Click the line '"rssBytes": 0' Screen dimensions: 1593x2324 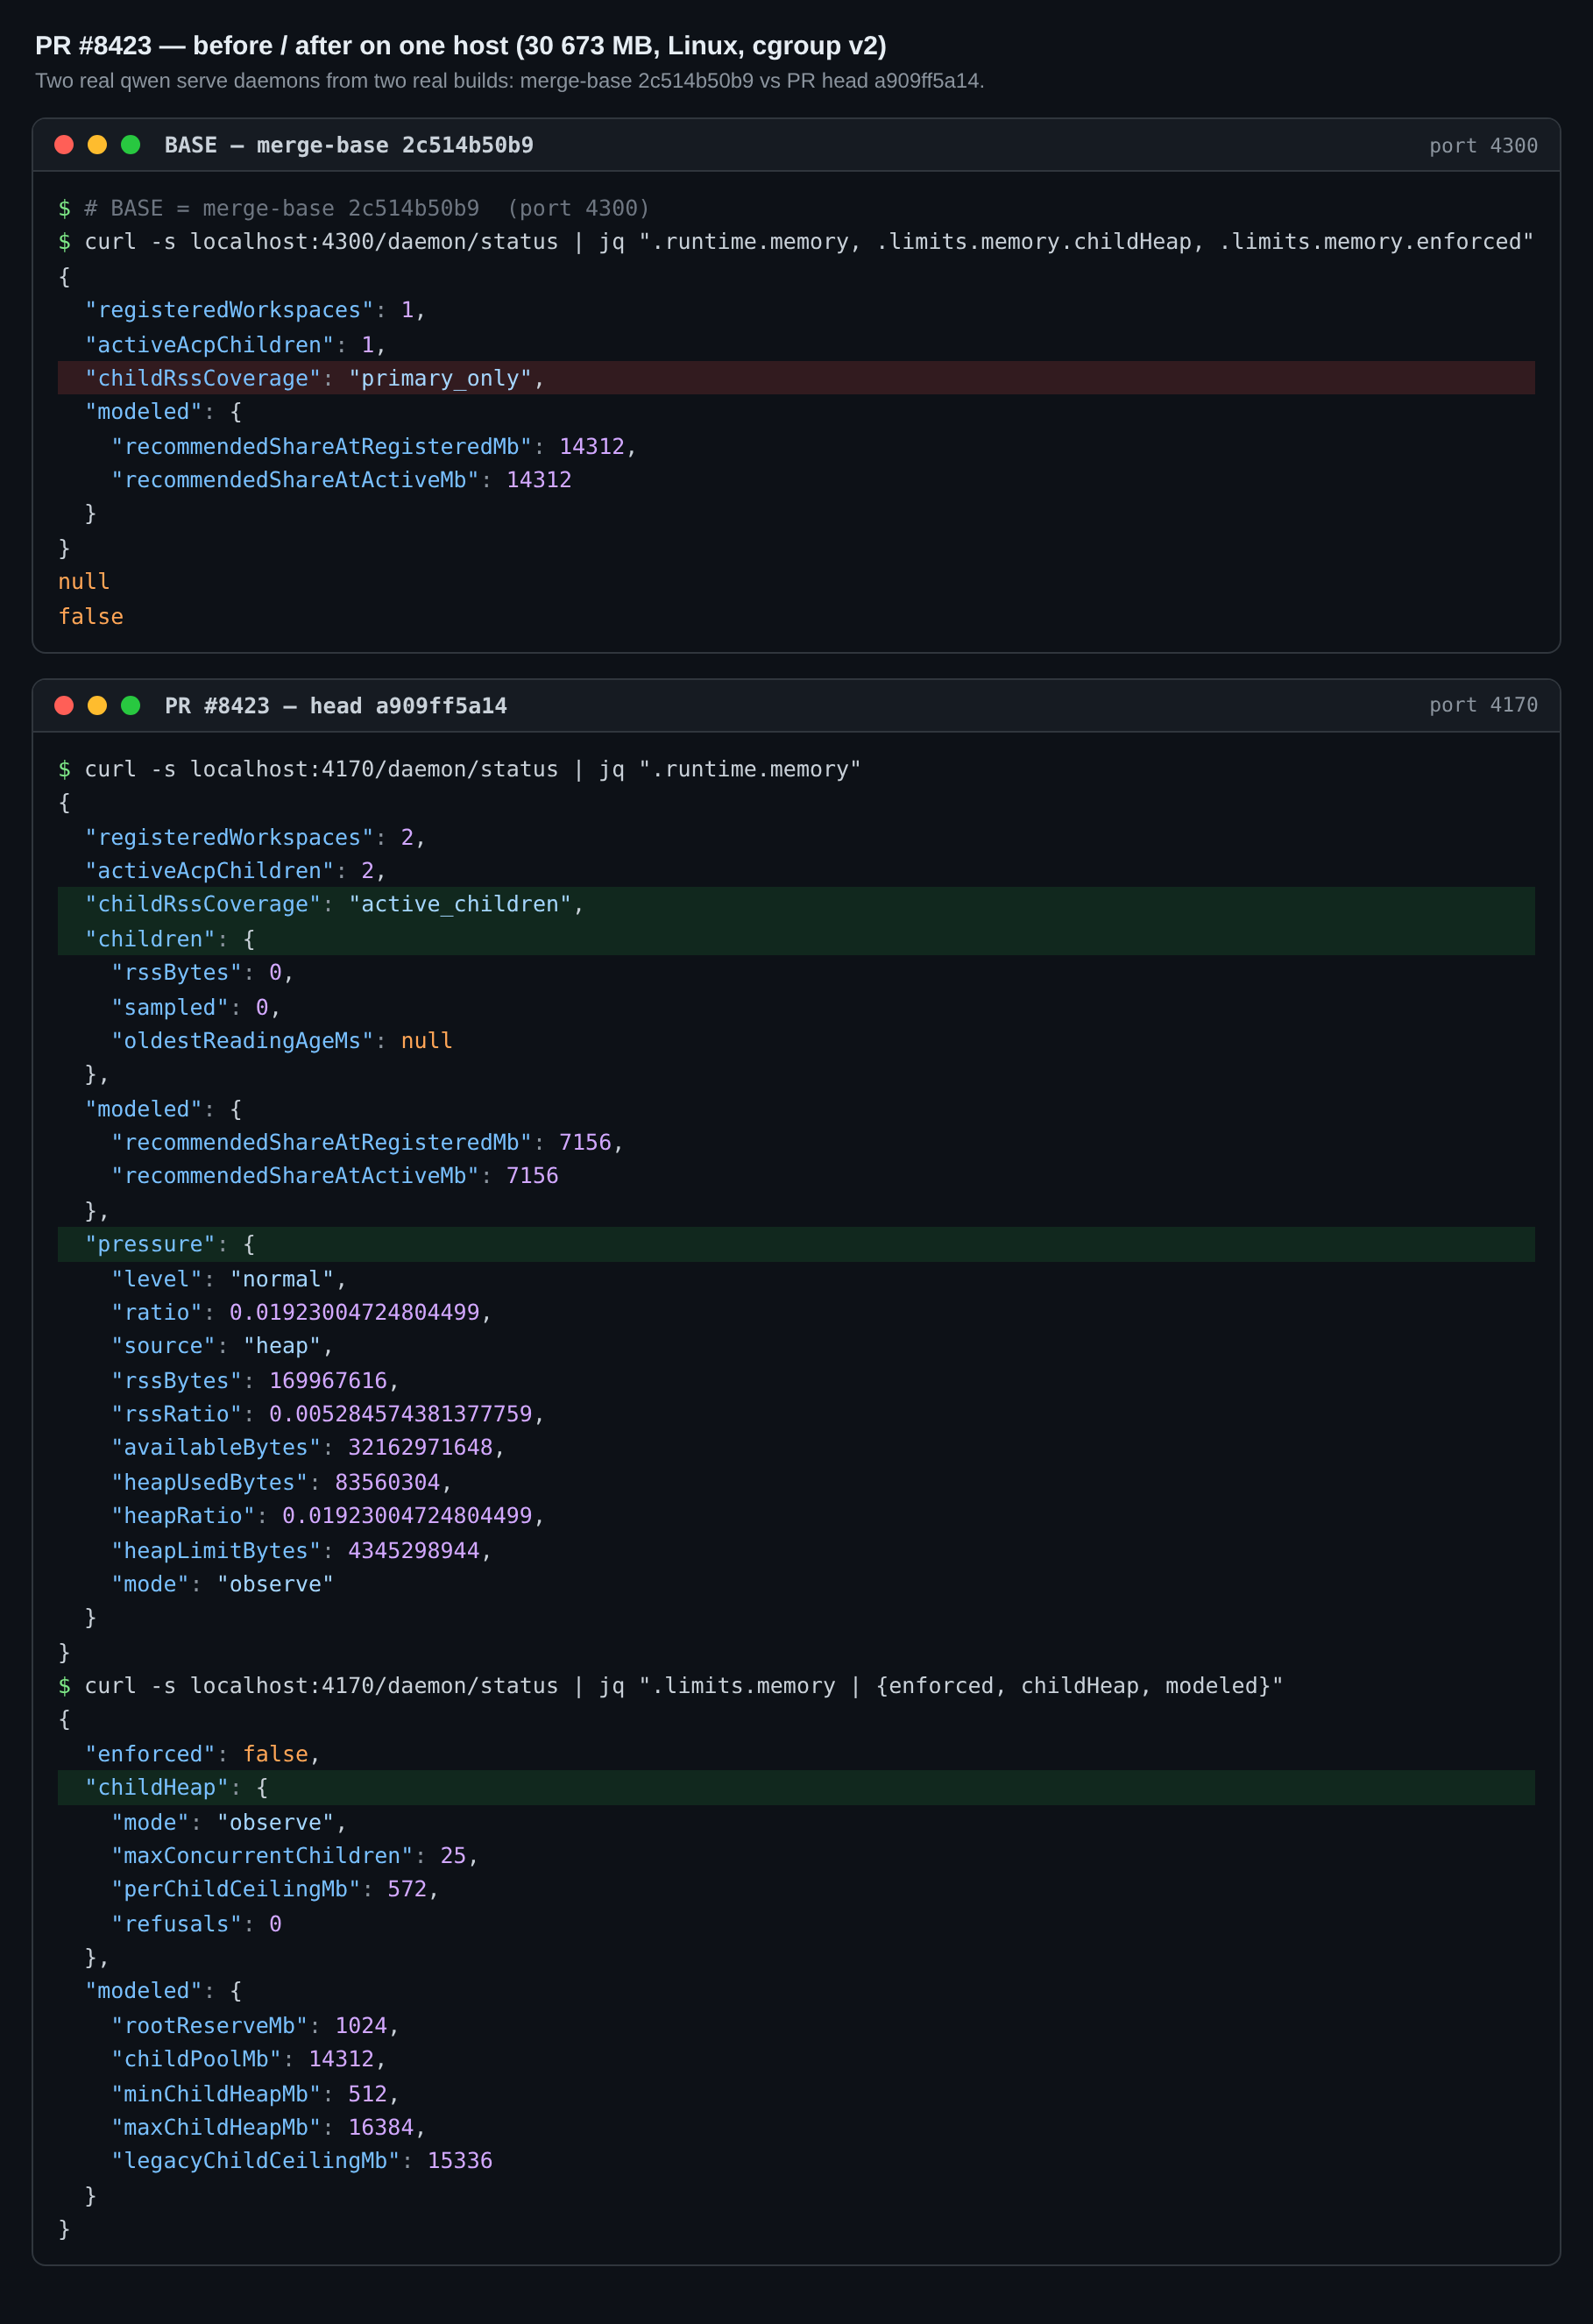tap(202, 973)
